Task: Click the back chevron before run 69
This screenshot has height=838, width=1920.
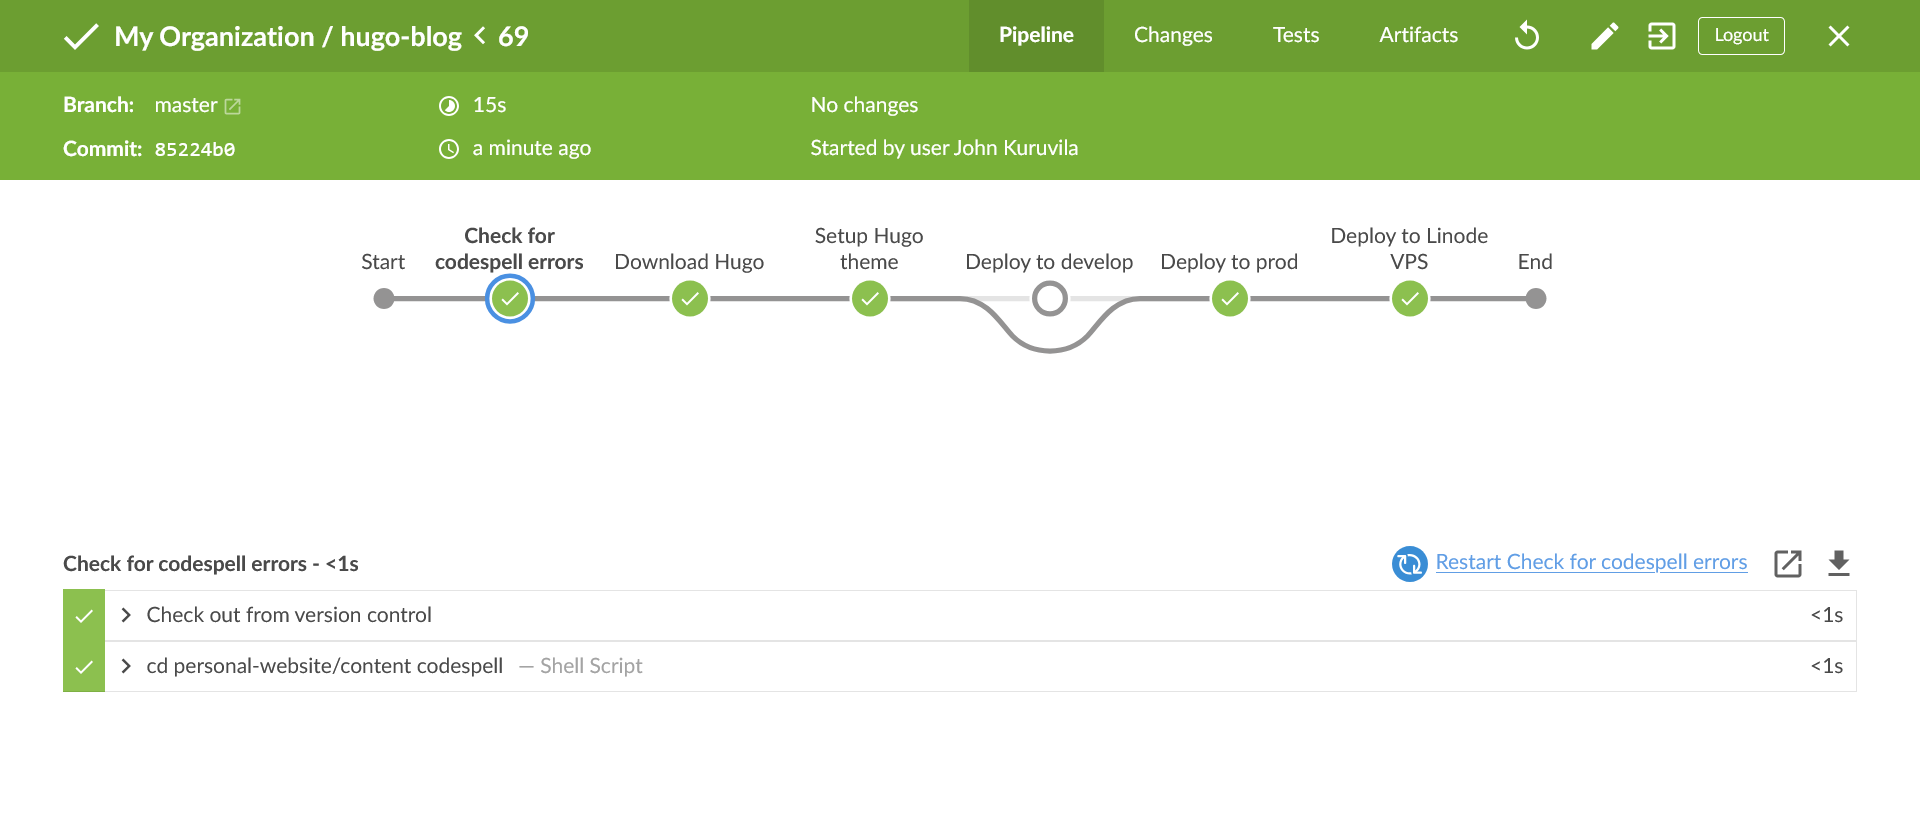Action: point(480,36)
